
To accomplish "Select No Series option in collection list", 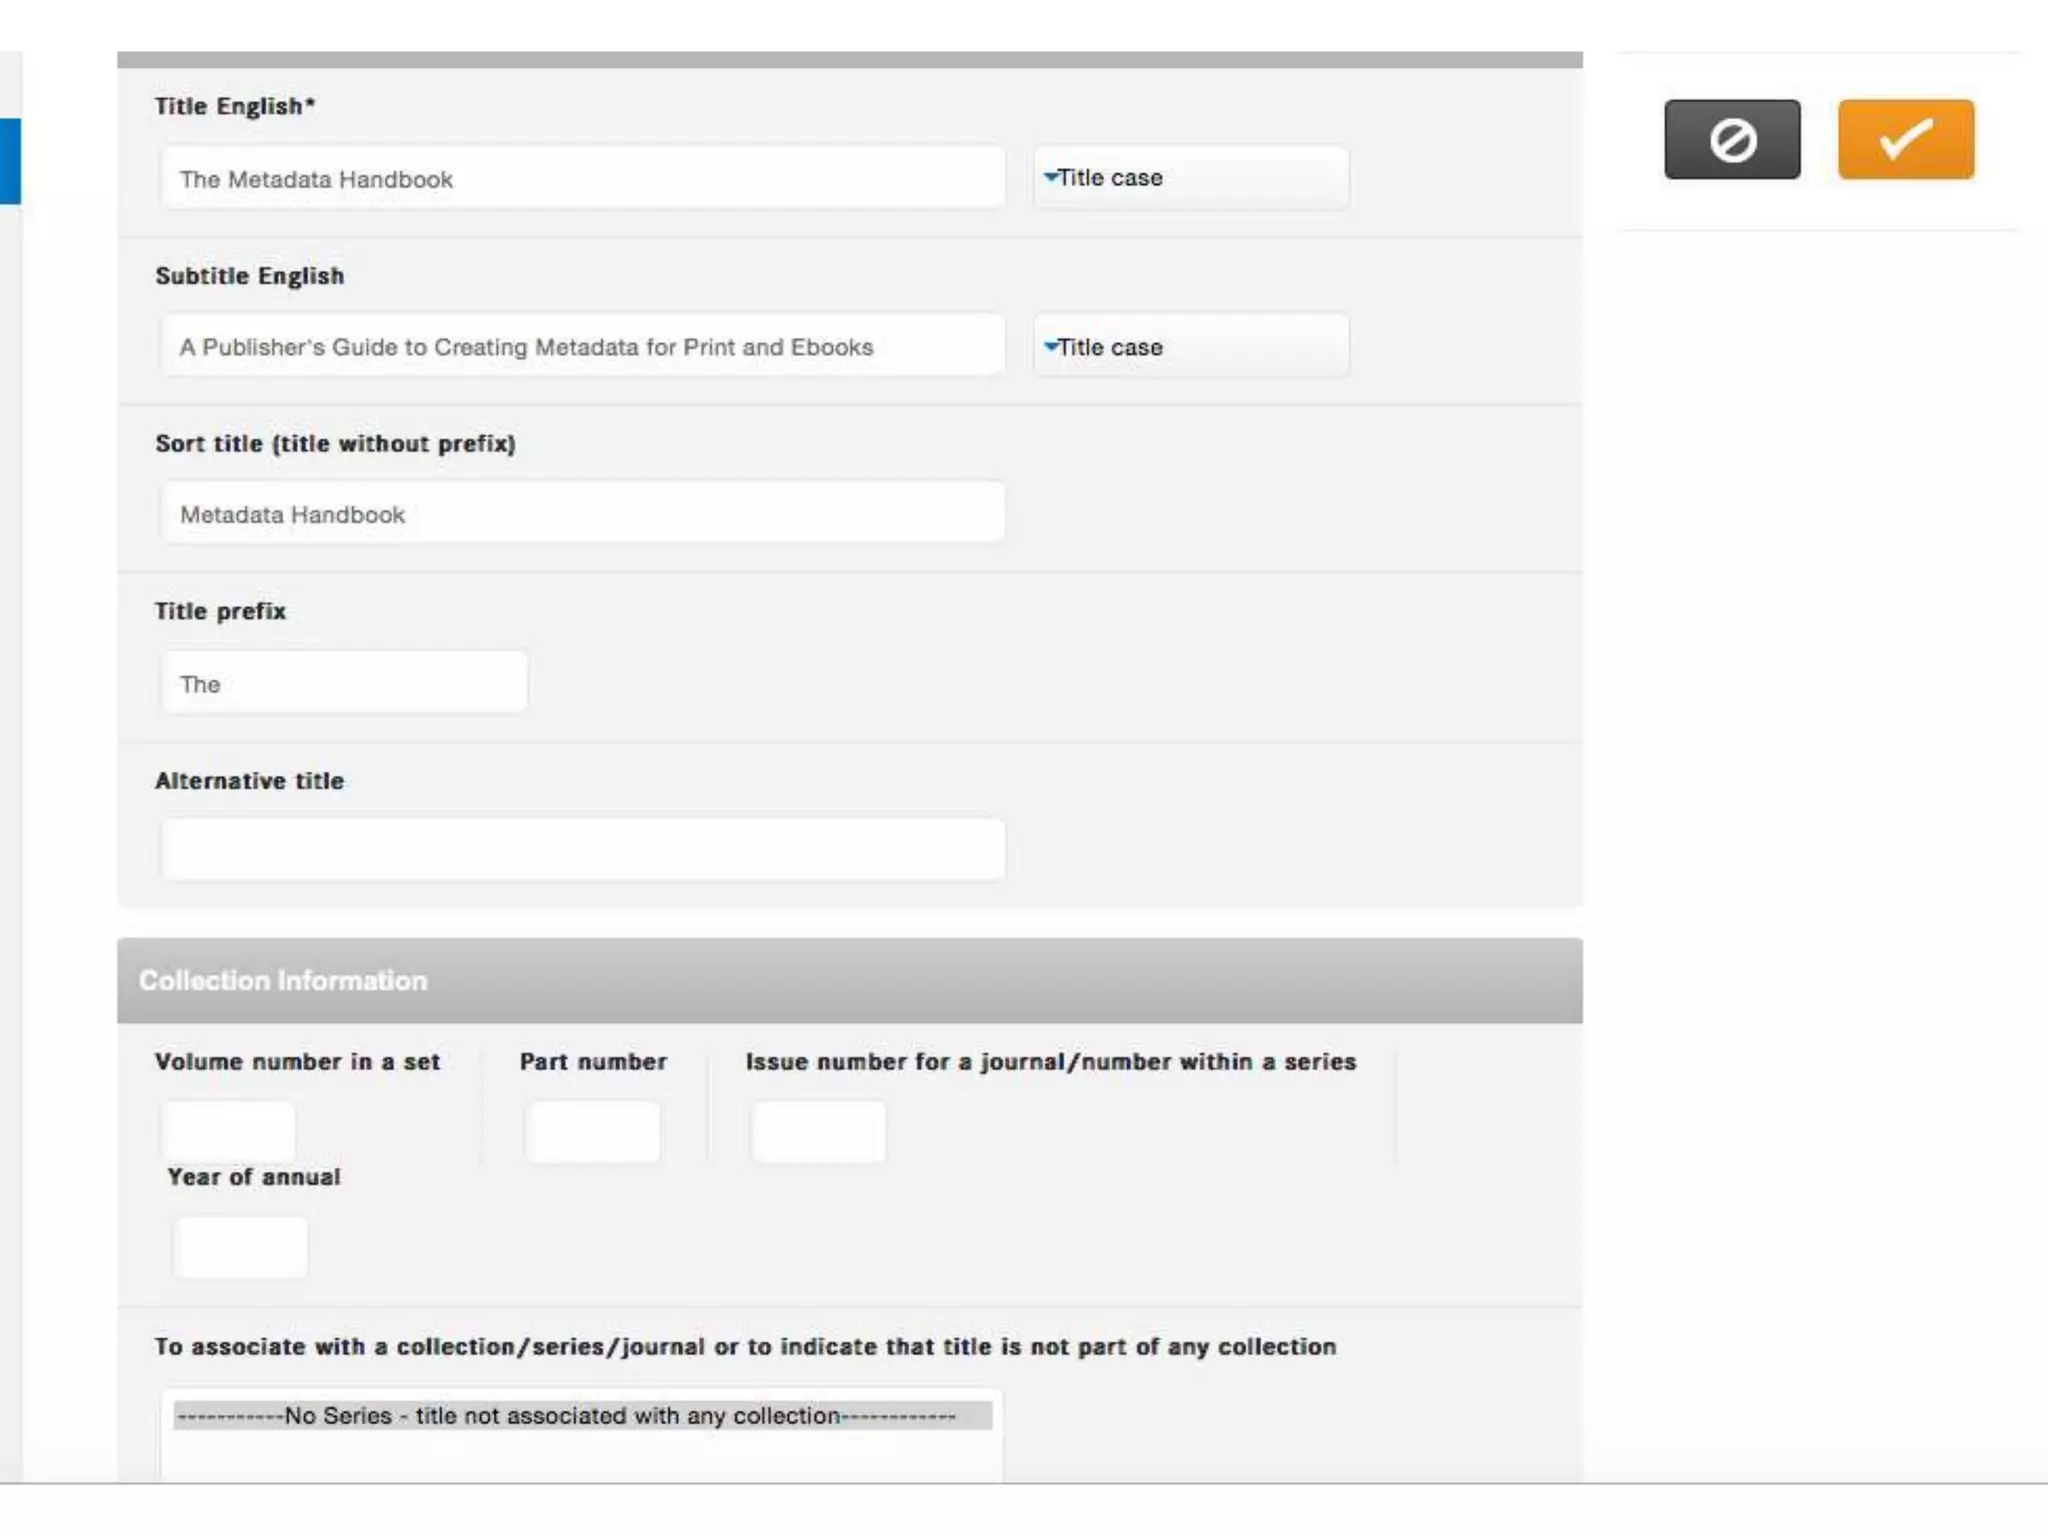I will [x=582, y=1416].
